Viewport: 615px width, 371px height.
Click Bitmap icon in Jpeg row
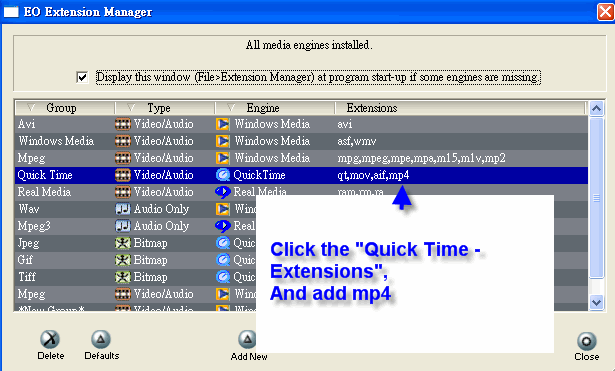122,243
